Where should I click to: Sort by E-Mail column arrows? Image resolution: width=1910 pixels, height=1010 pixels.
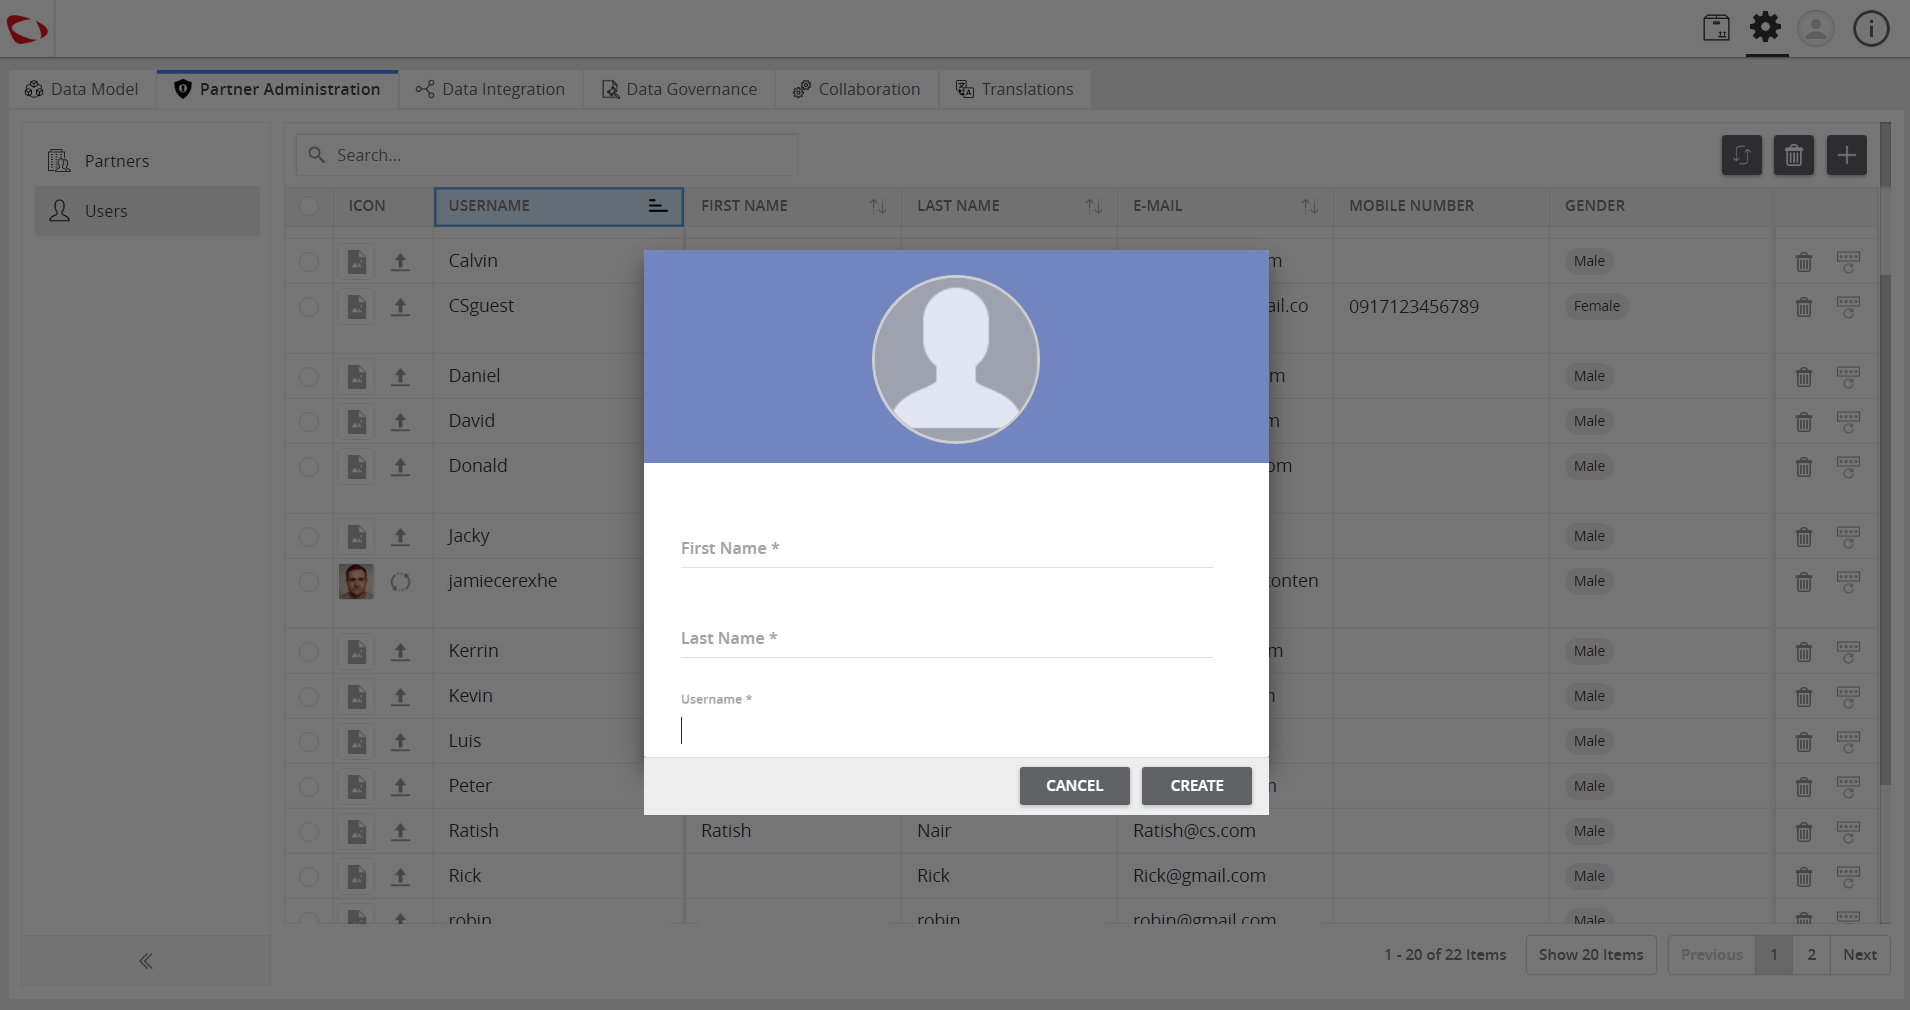[1310, 206]
